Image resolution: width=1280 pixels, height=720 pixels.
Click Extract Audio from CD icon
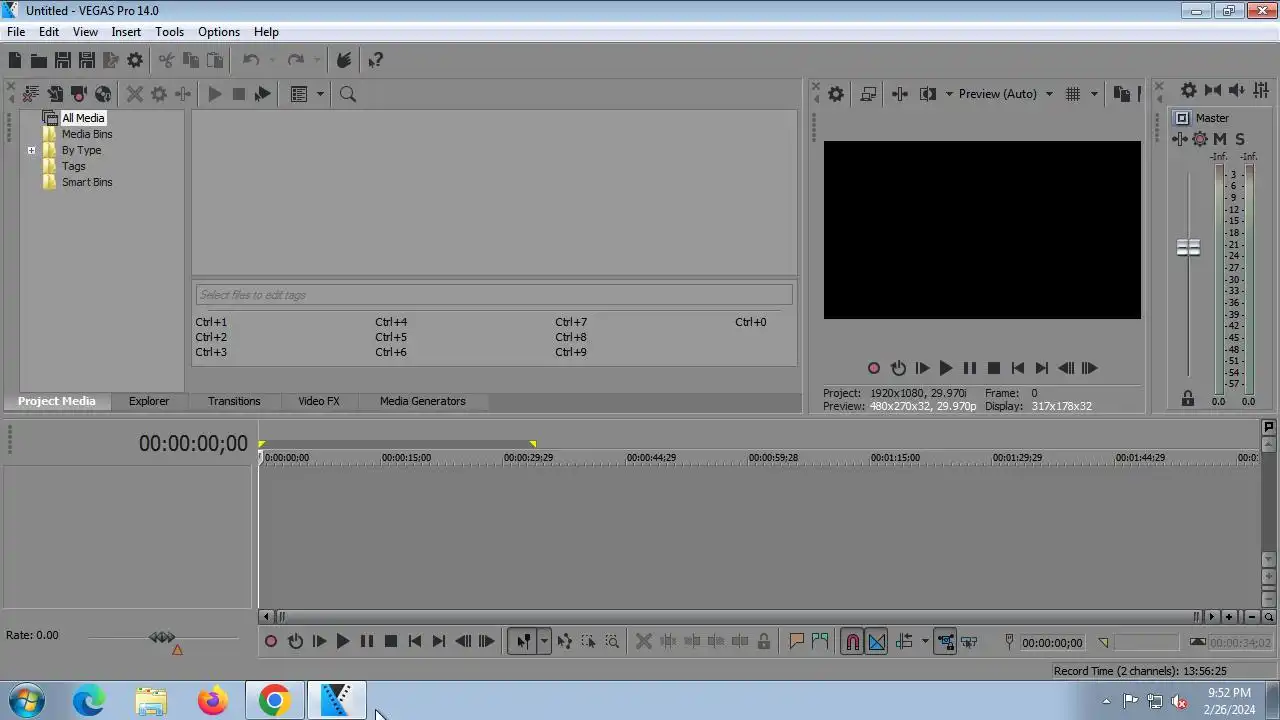(103, 94)
